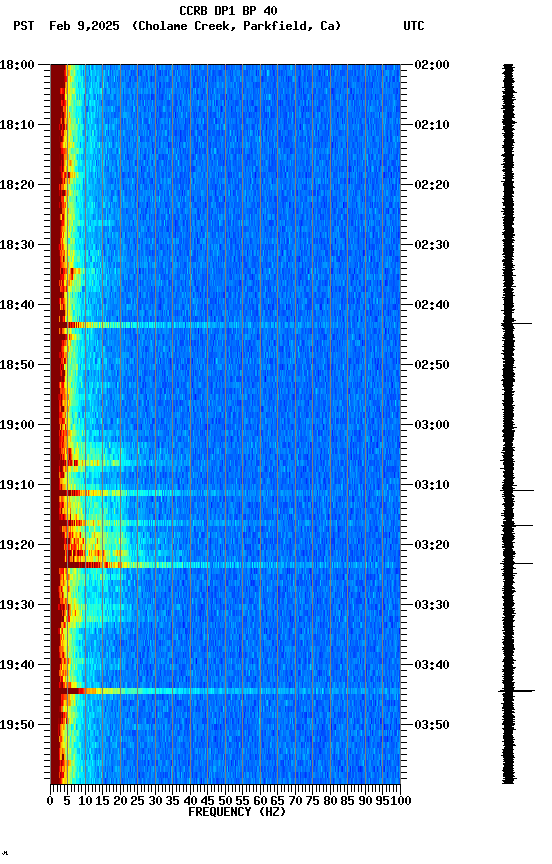Click the broadband event streak near 19:44
Viewport: 552px width, 864px height.
(225, 692)
